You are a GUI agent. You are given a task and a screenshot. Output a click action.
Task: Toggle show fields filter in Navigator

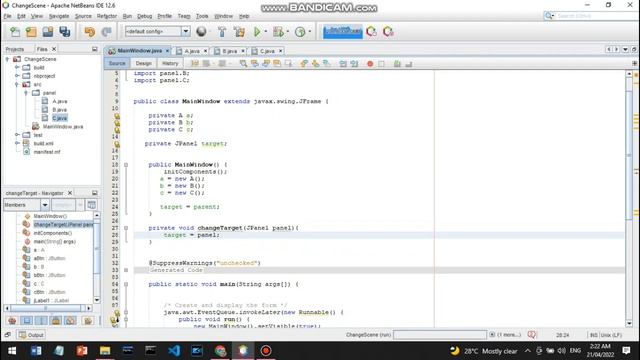pyautogui.click(x=27, y=320)
